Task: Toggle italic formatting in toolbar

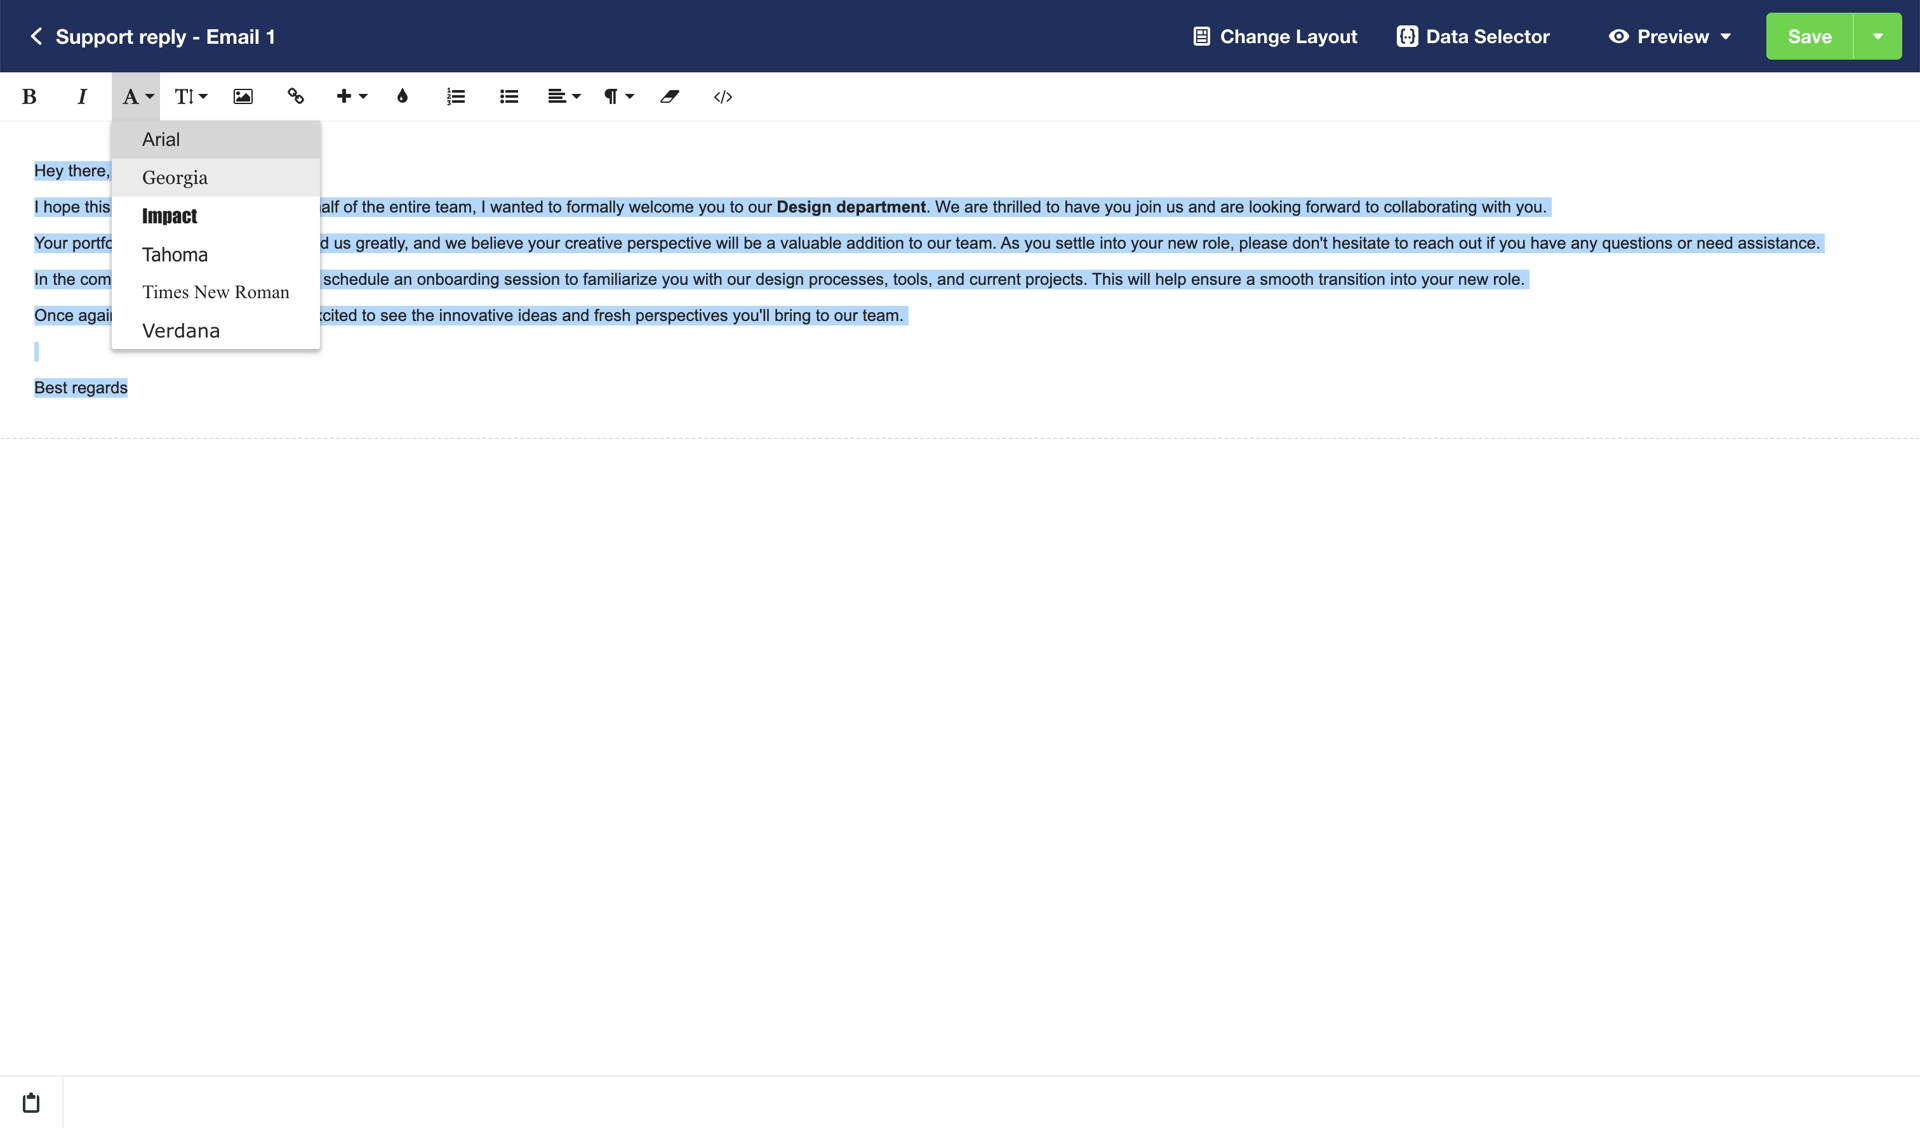Action: pyautogui.click(x=82, y=97)
